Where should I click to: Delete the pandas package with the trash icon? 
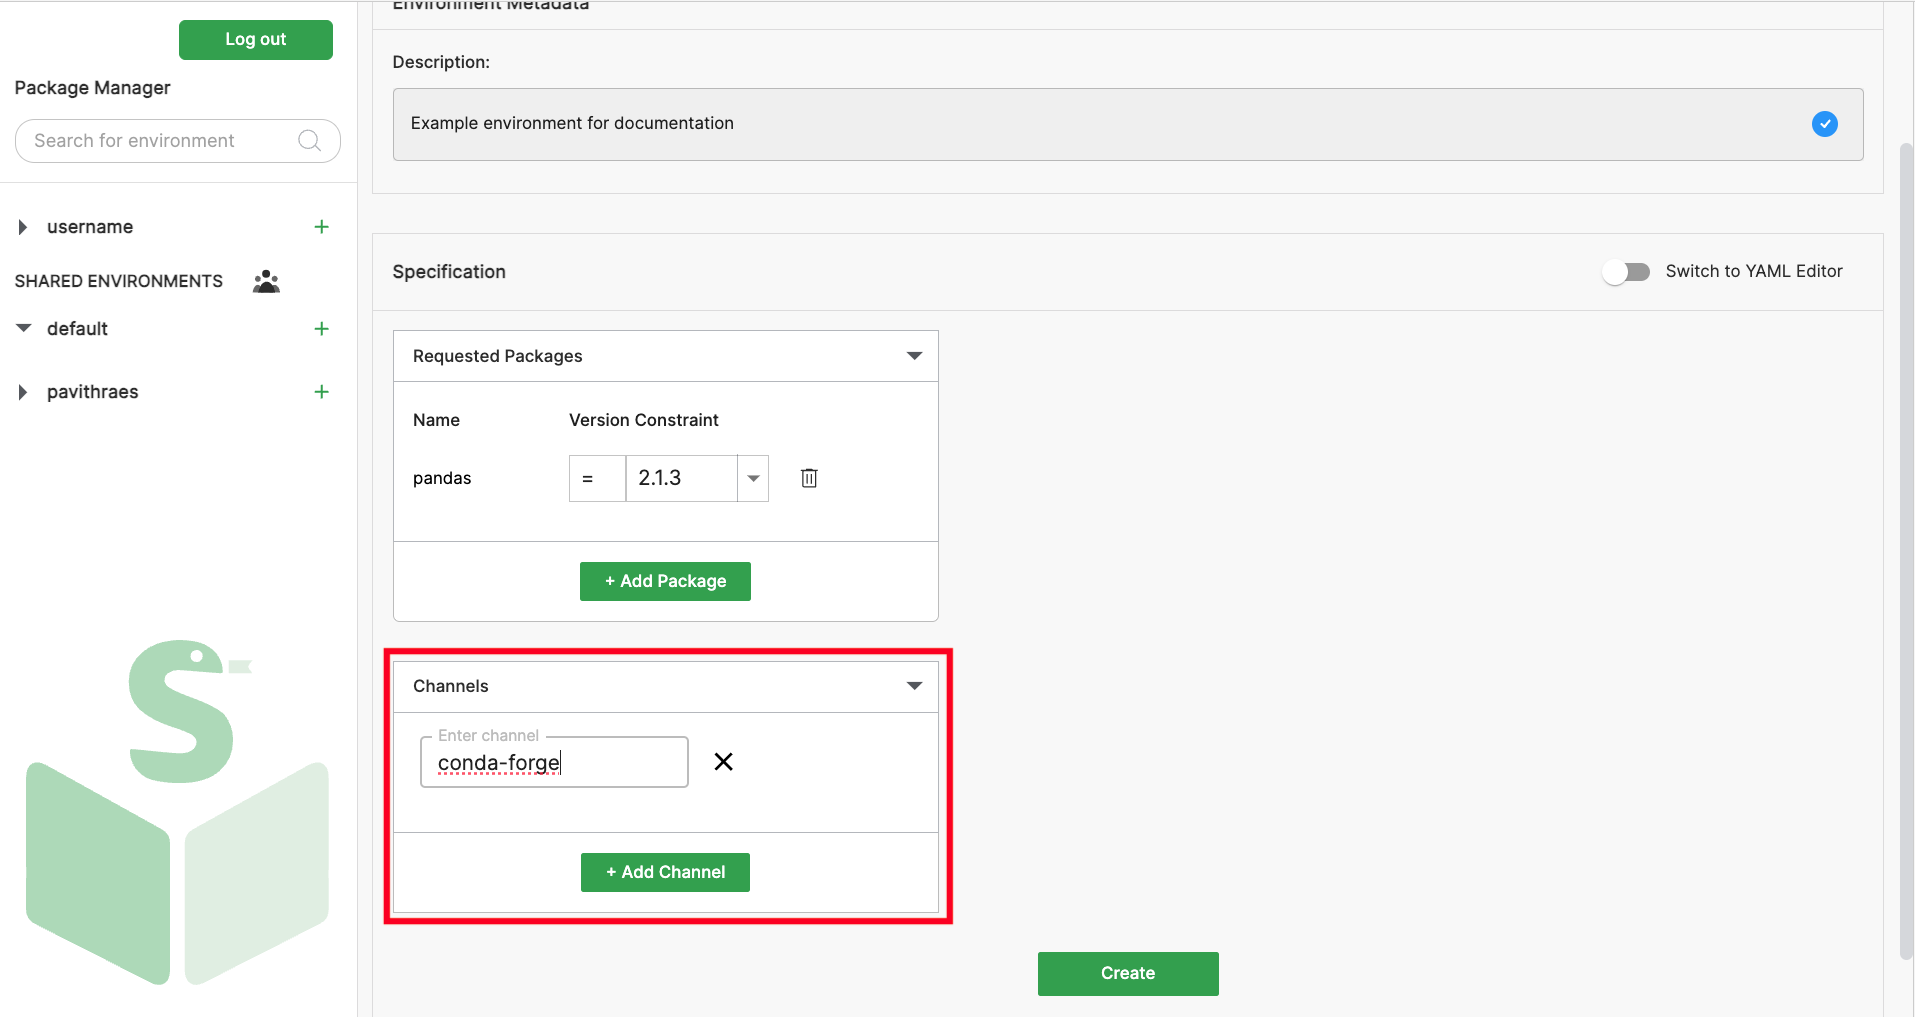[808, 478]
